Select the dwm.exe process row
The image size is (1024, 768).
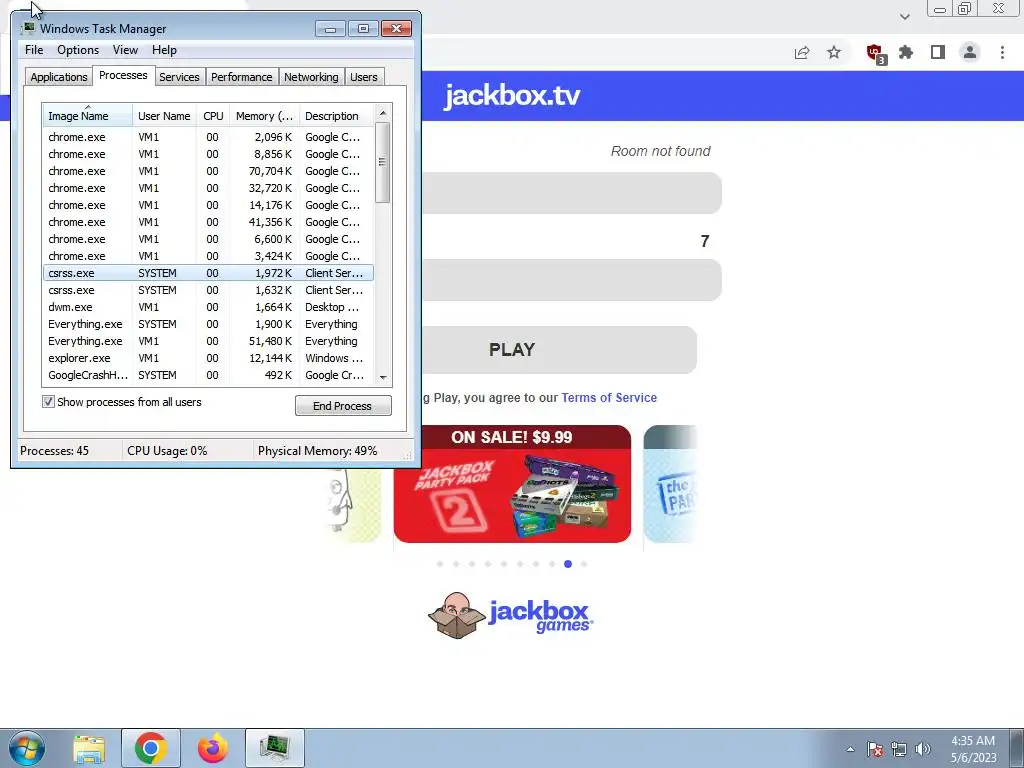point(208,307)
